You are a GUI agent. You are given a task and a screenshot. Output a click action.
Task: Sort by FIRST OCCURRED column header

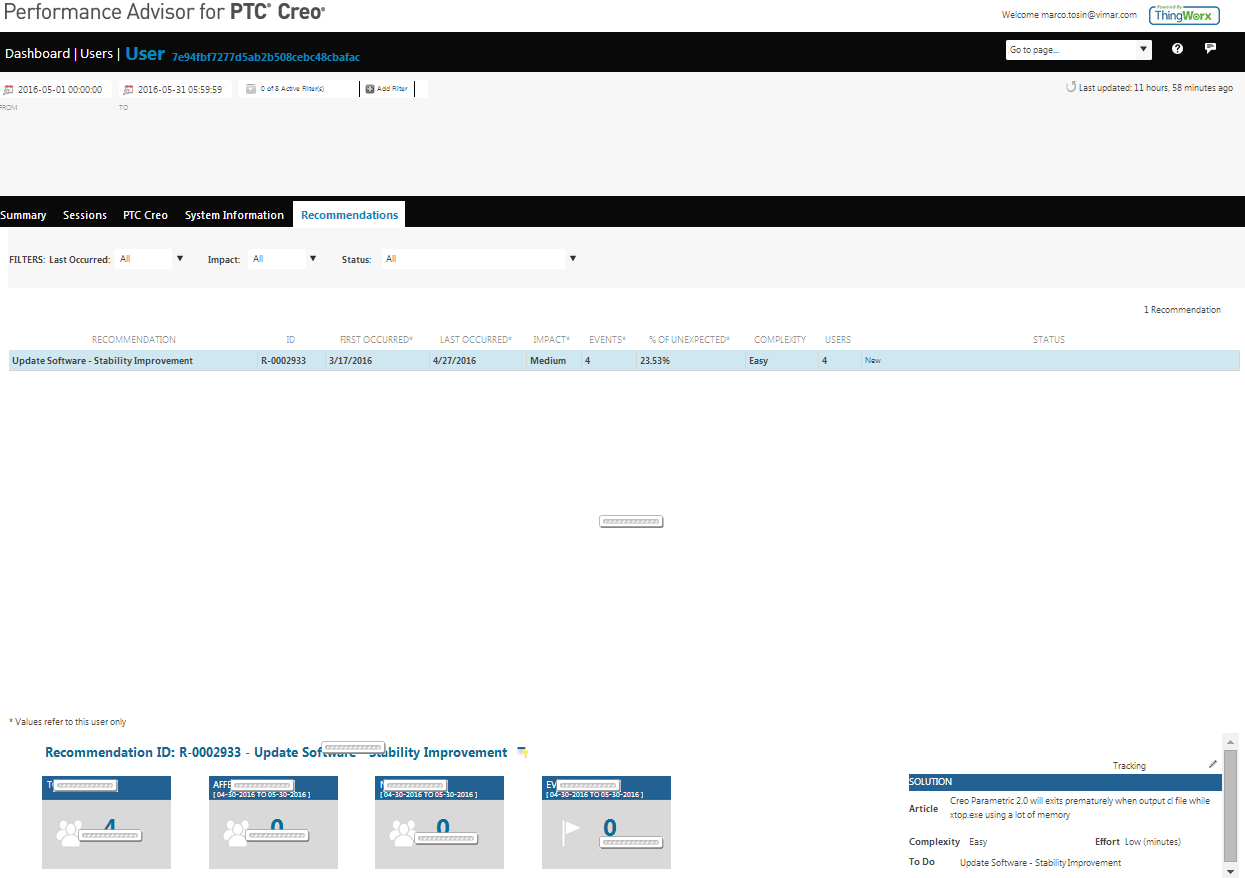tap(376, 340)
